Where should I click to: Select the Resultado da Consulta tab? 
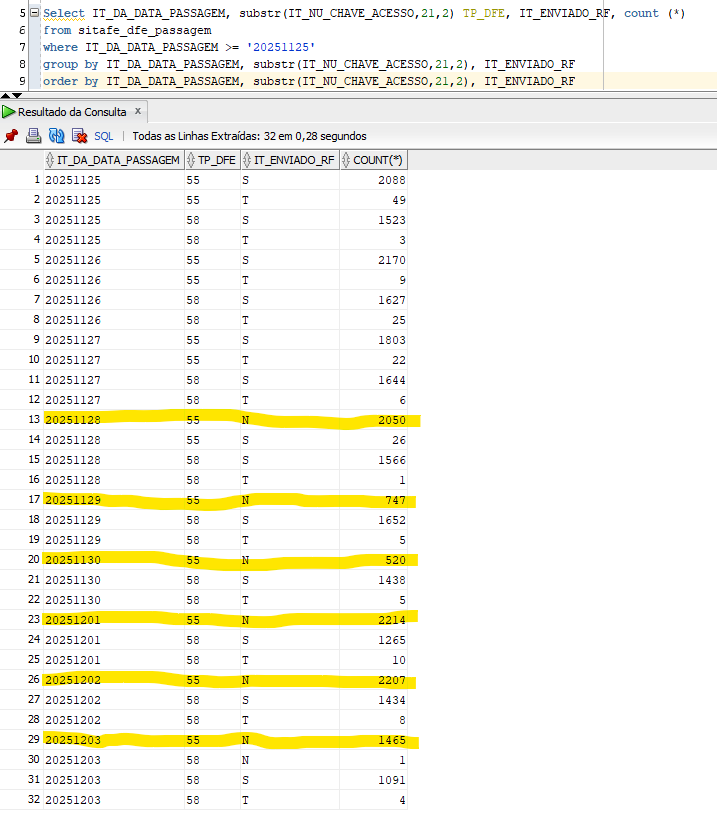(72, 112)
